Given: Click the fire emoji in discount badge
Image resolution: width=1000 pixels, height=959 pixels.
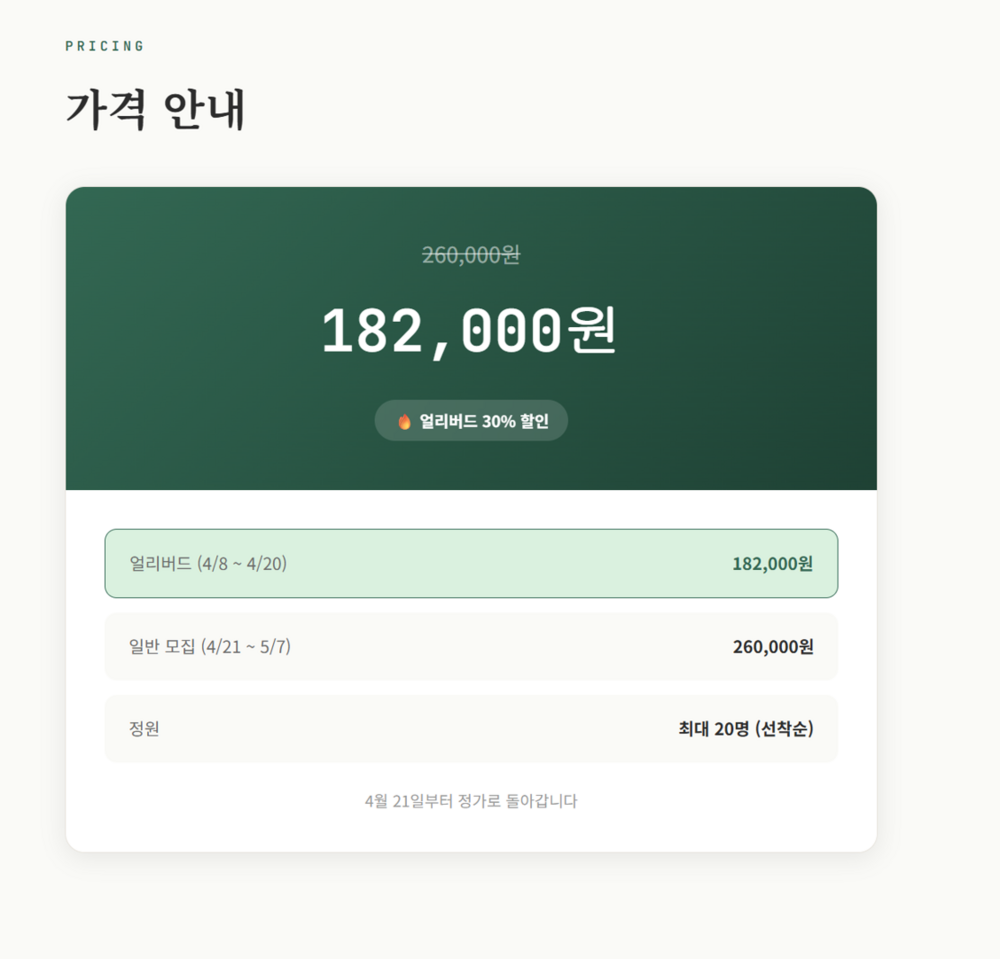Looking at the screenshot, I should (405, 421).
